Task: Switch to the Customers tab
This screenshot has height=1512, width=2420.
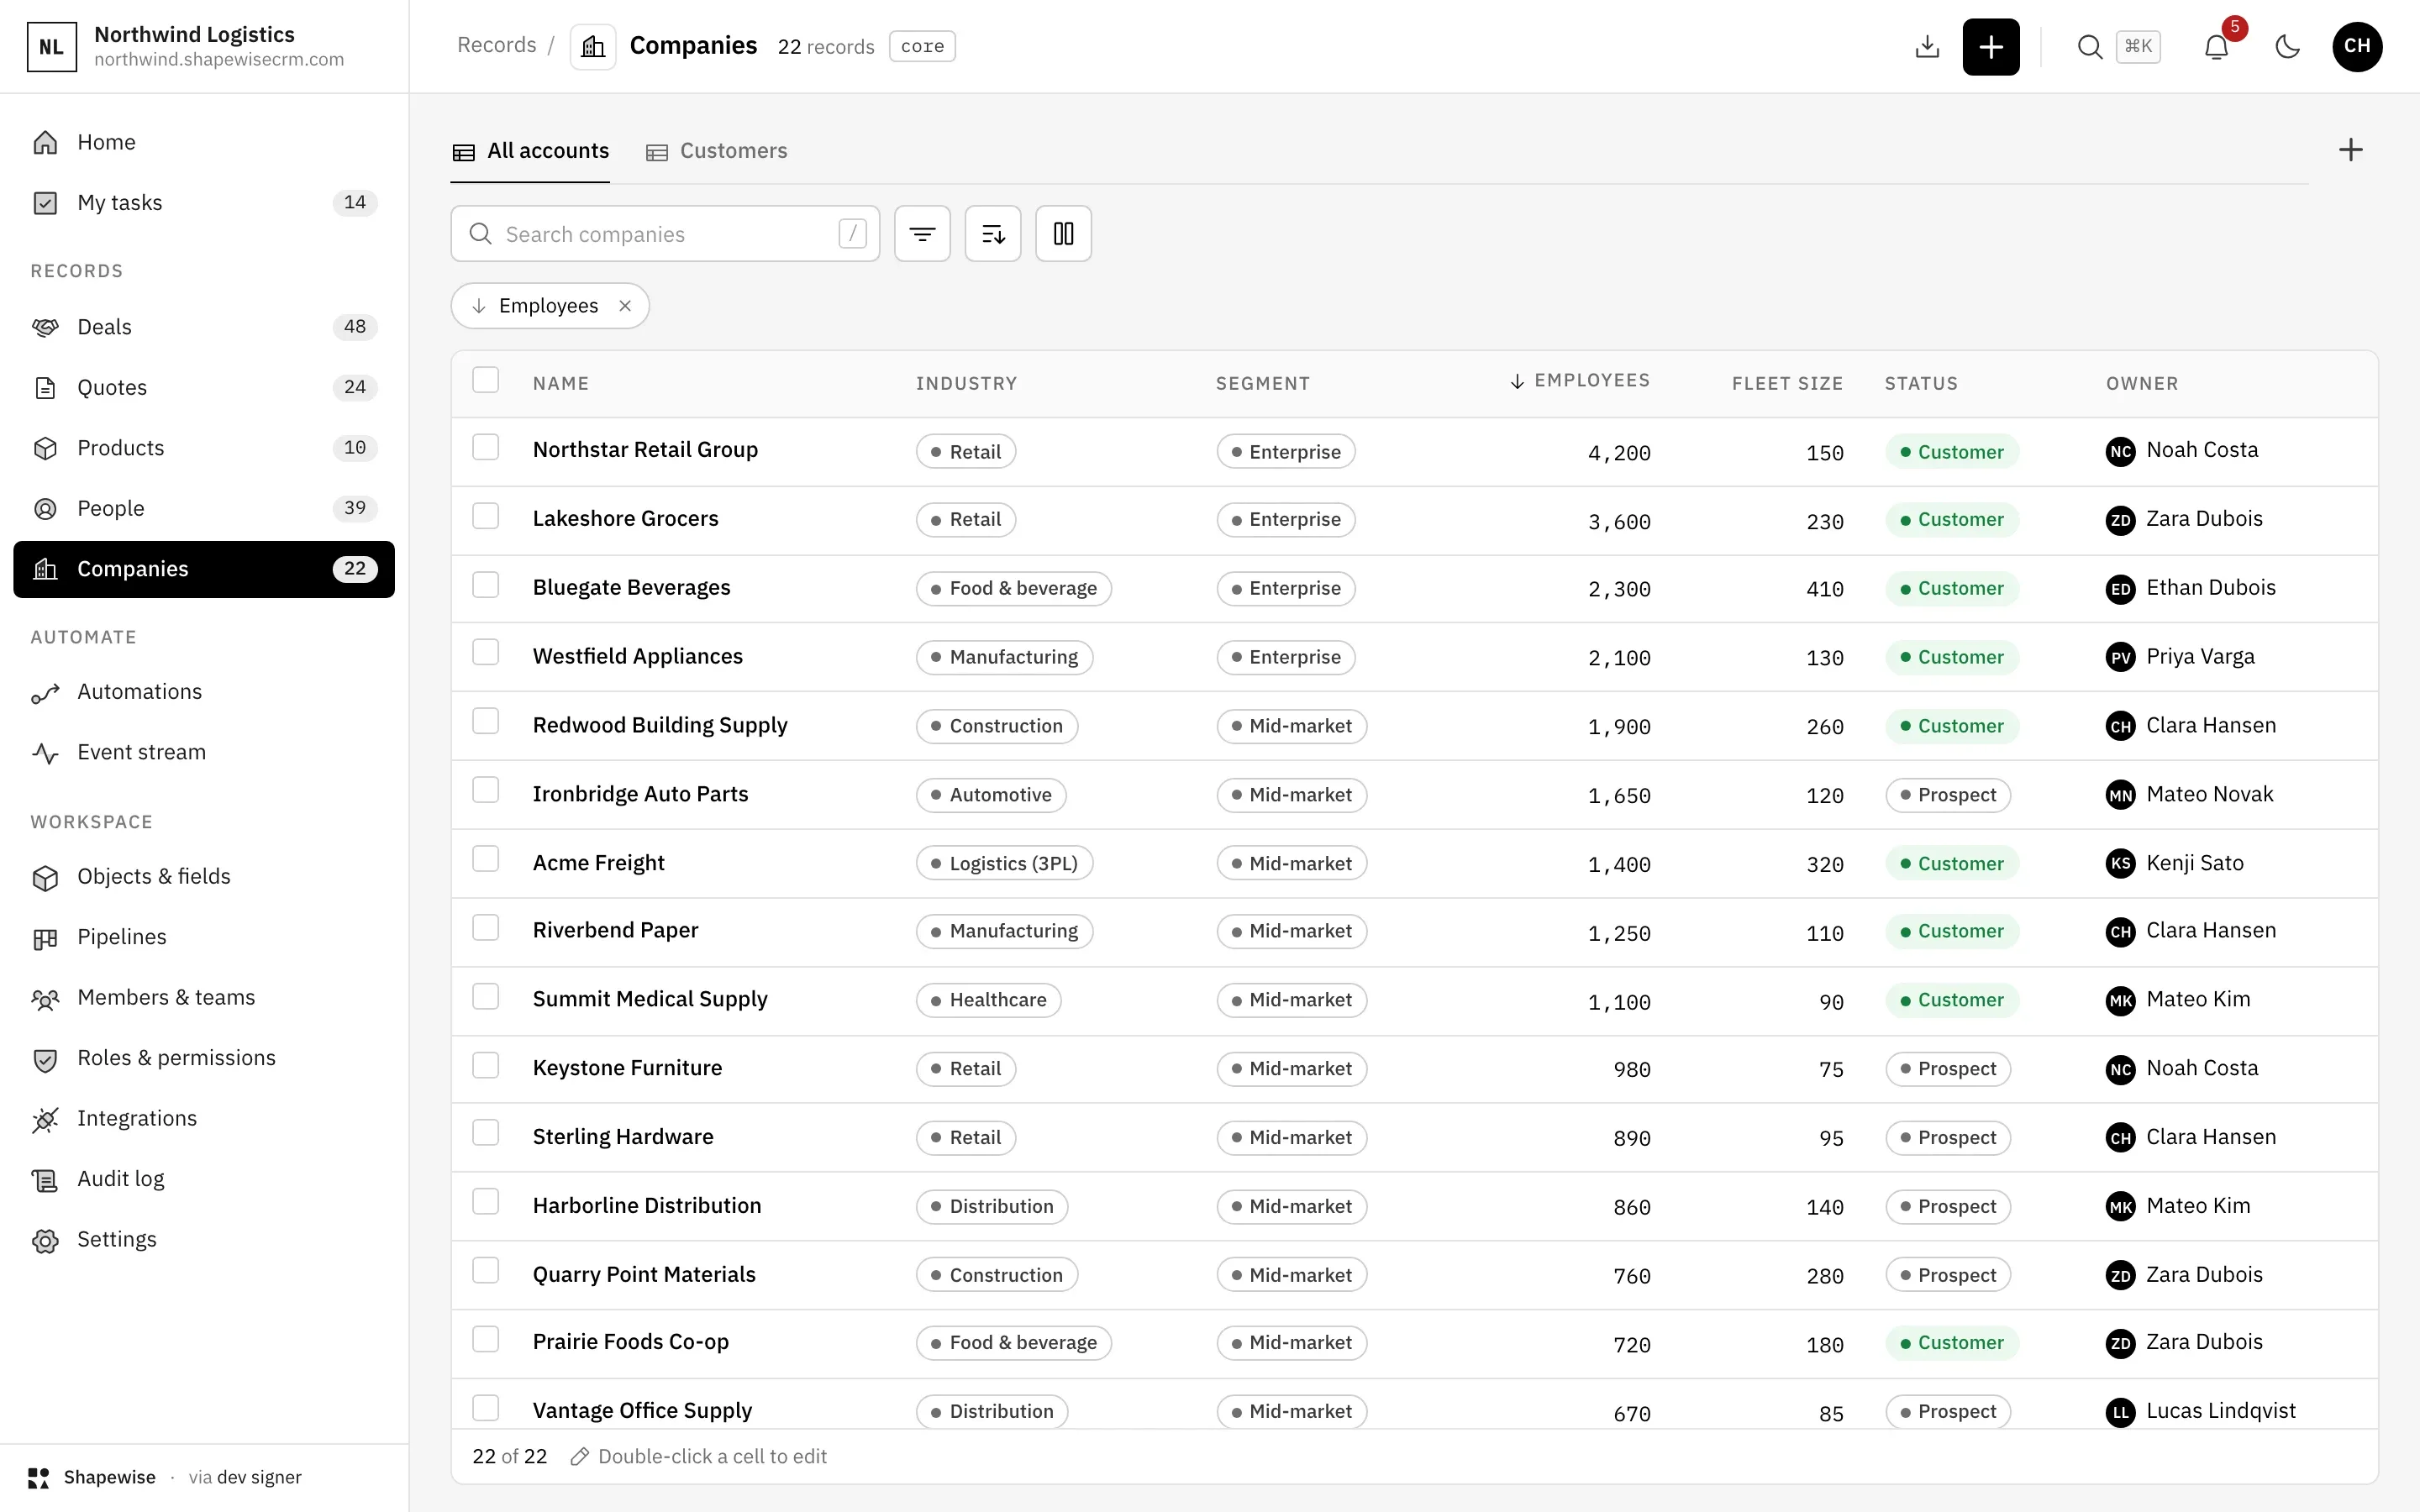Action: click(x=716, y=151)
